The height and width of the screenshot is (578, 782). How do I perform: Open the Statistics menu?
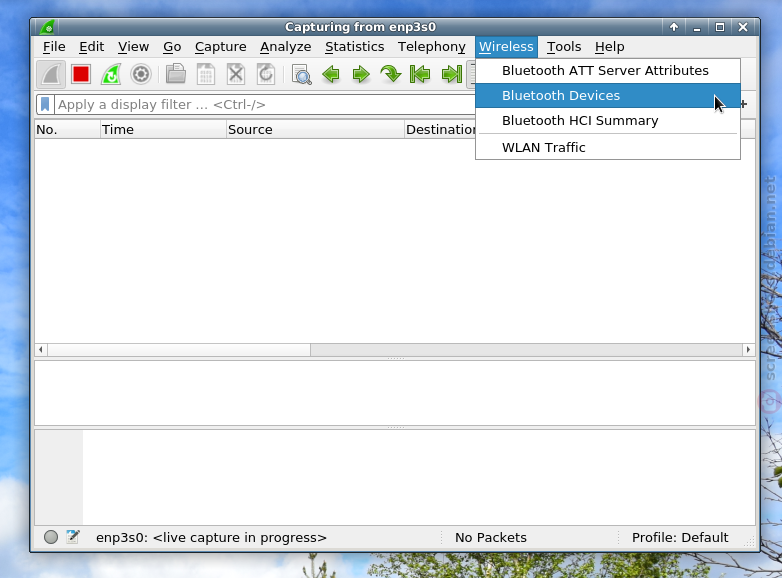(355, 47)
